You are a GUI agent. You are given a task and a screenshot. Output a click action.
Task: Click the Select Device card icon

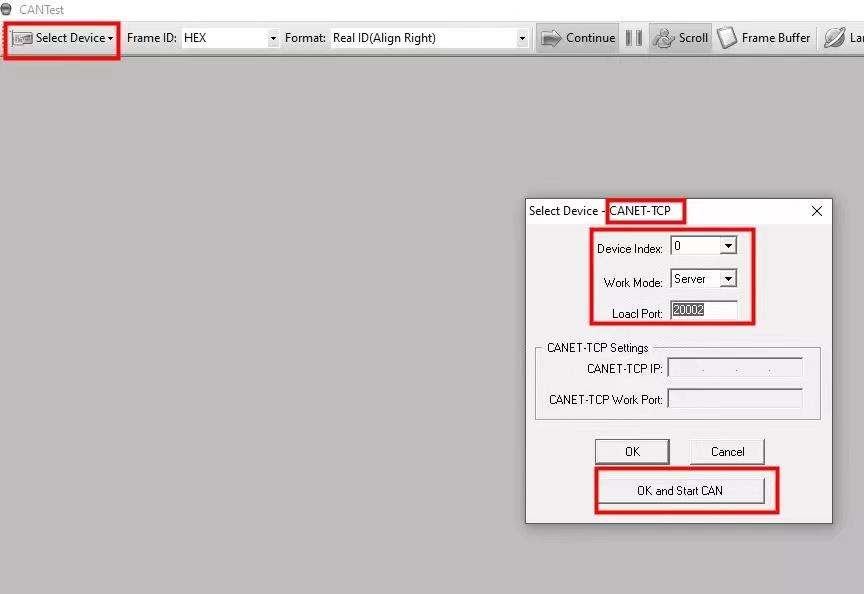[x=22, y=39]
